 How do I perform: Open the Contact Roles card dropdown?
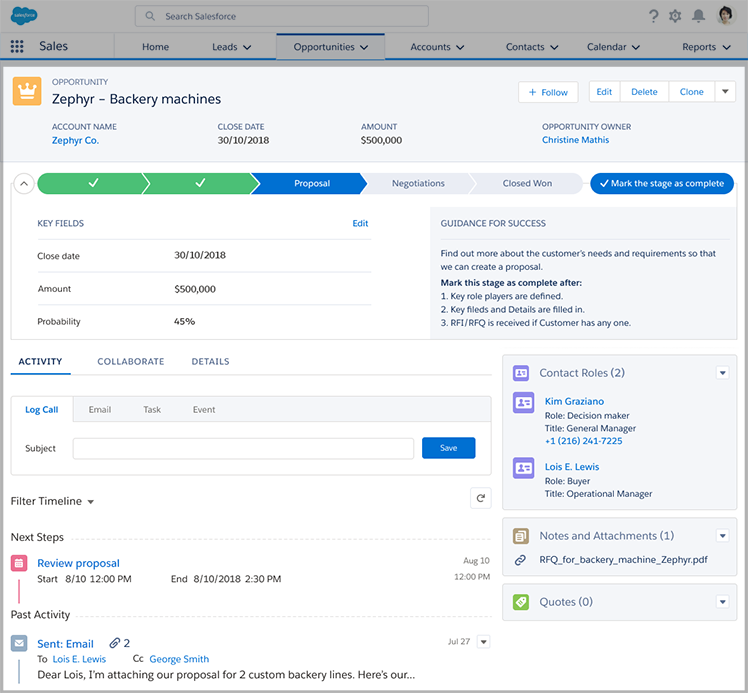pyautogui.click(x=723, y=373)
